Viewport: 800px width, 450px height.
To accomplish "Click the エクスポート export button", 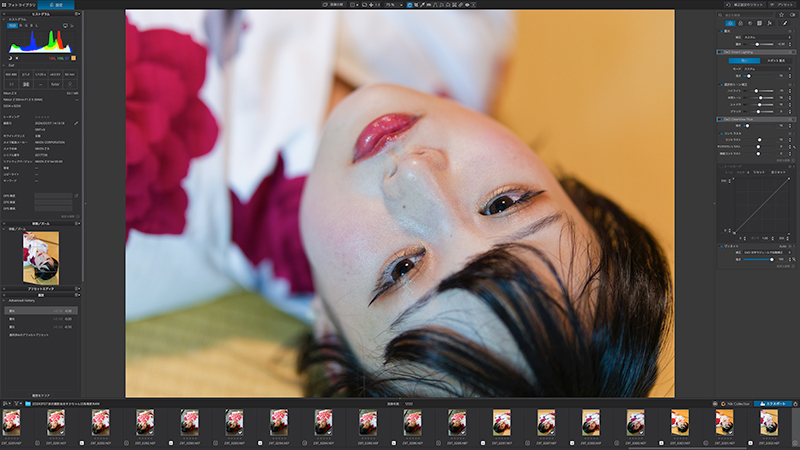I will tap(773, 403).
